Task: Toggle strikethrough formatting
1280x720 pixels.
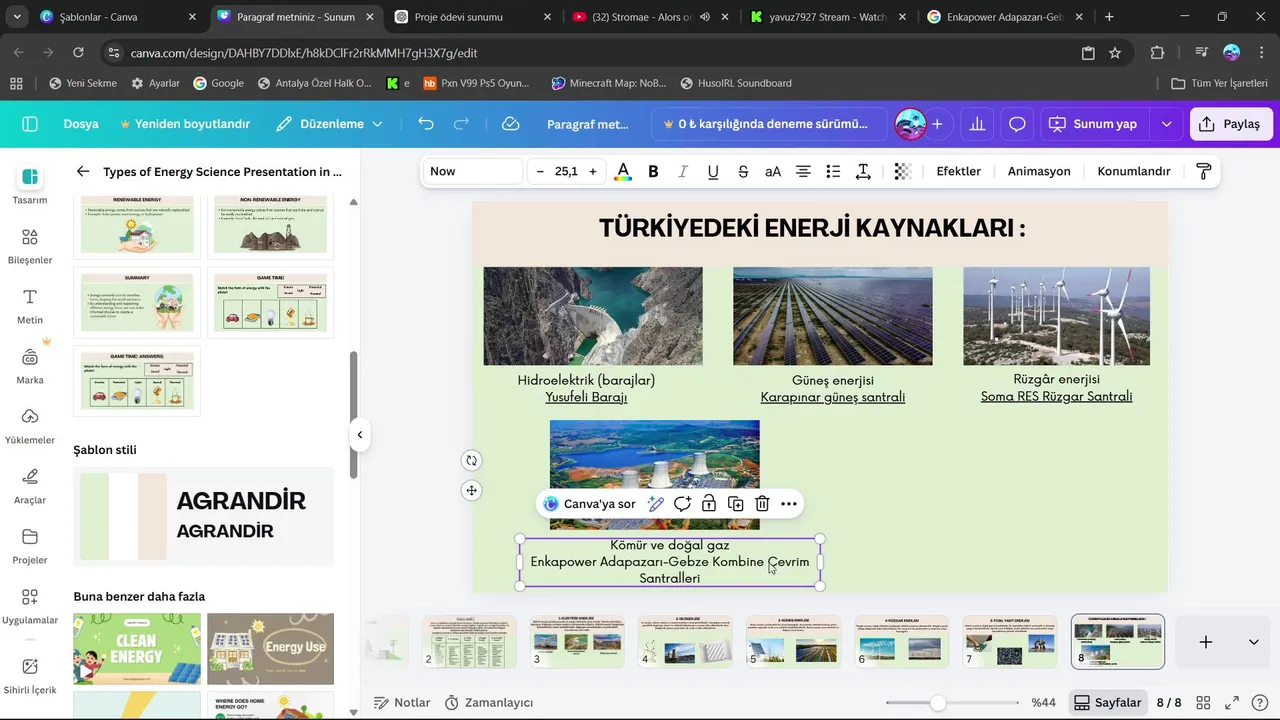Action: 743,172
